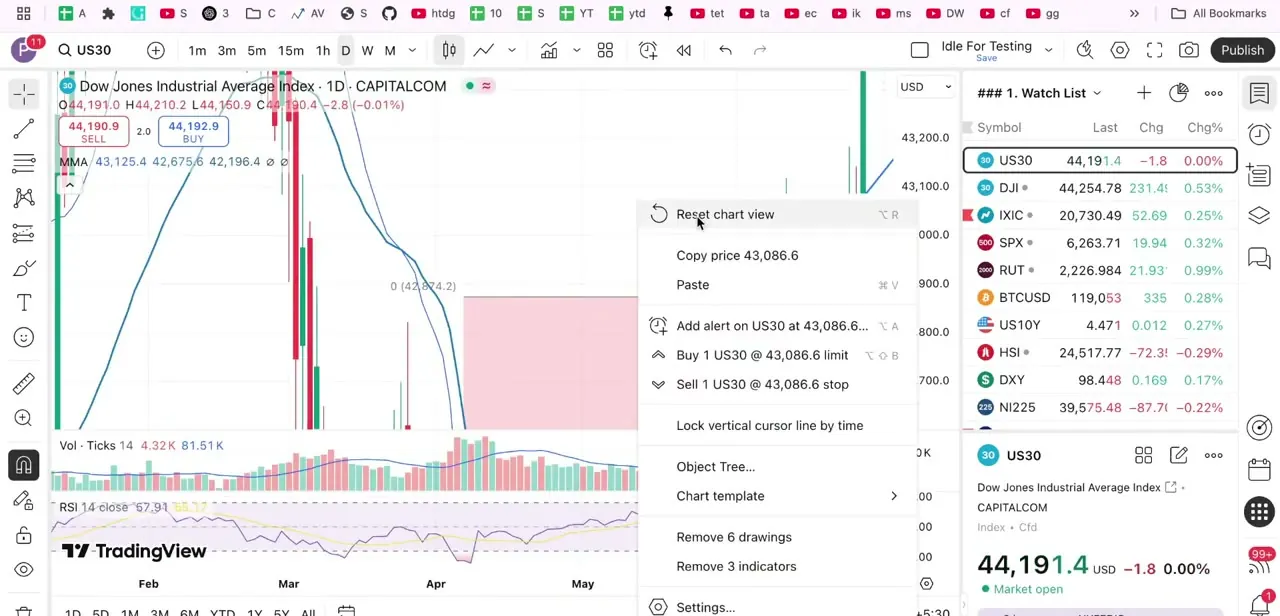Select the Text annotation tool

click(x=24, y=303)
